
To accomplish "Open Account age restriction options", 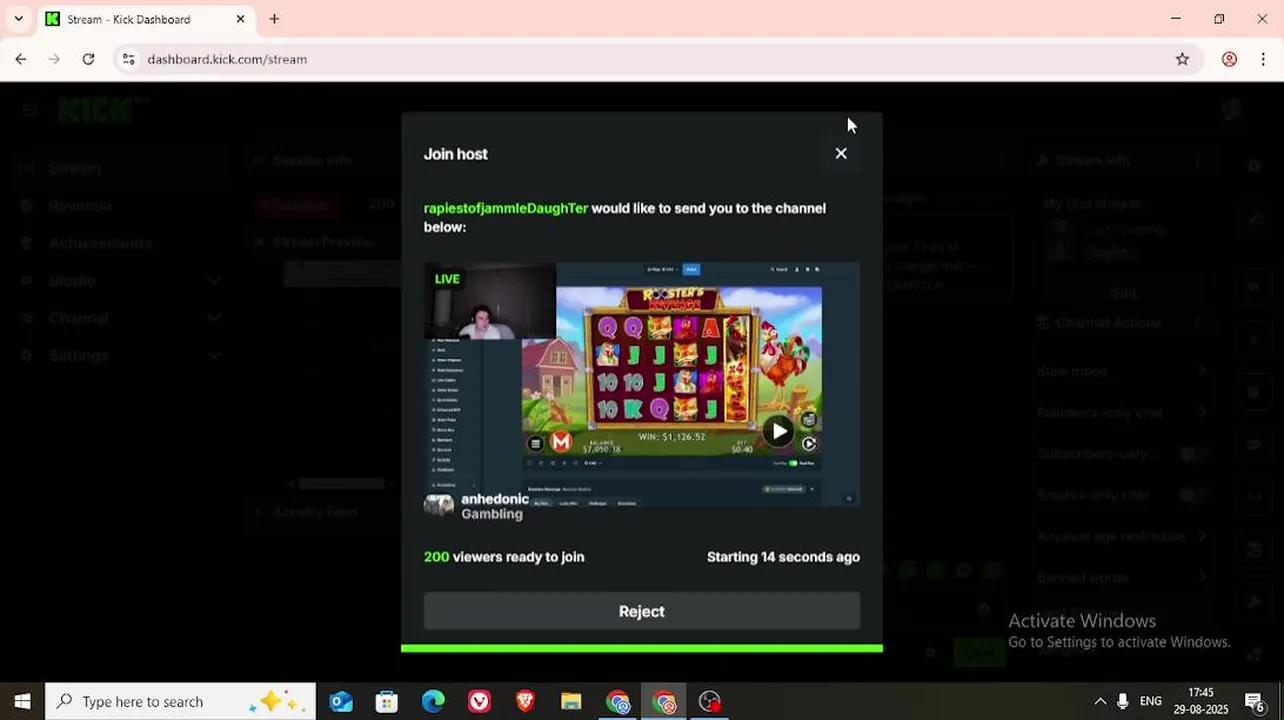I will click(x=1122, y=536).
